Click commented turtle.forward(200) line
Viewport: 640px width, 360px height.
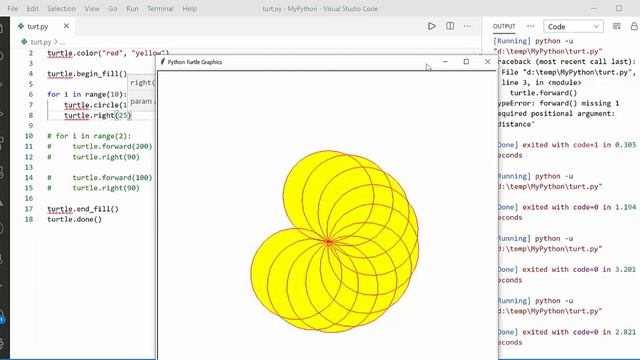pos(100,147)
